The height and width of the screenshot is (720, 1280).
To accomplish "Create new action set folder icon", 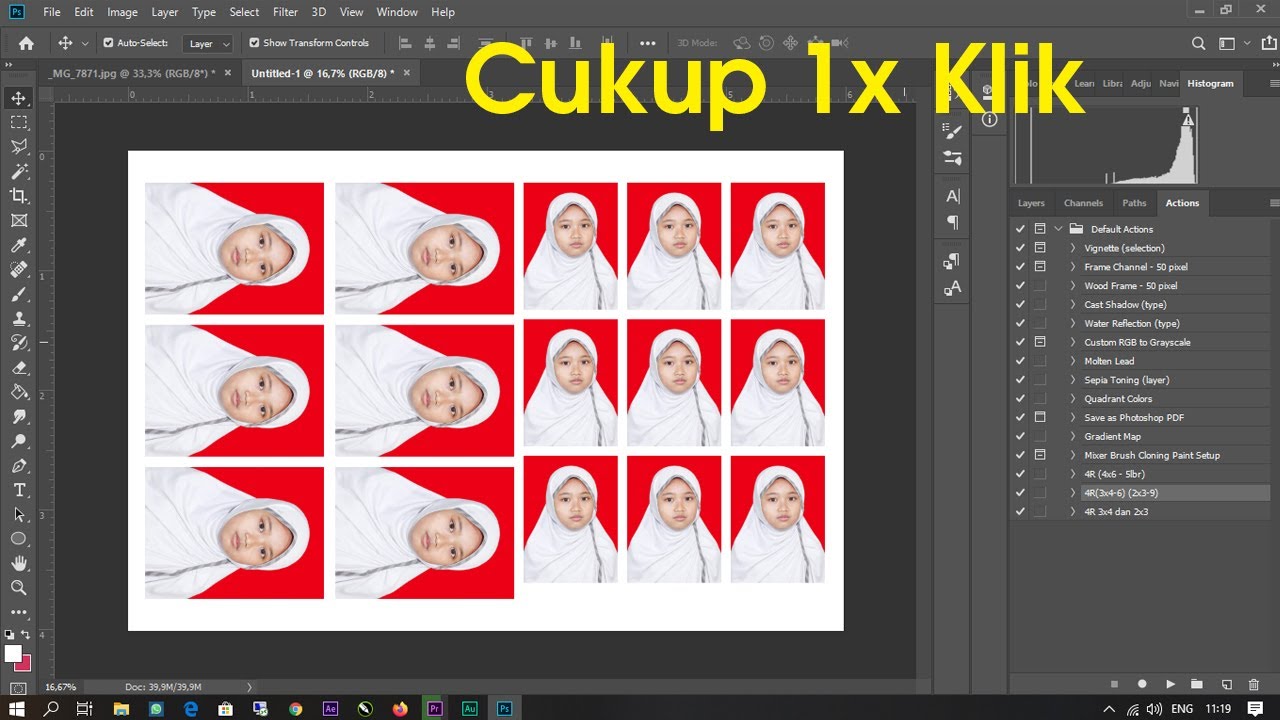I will coord(1197,684).
